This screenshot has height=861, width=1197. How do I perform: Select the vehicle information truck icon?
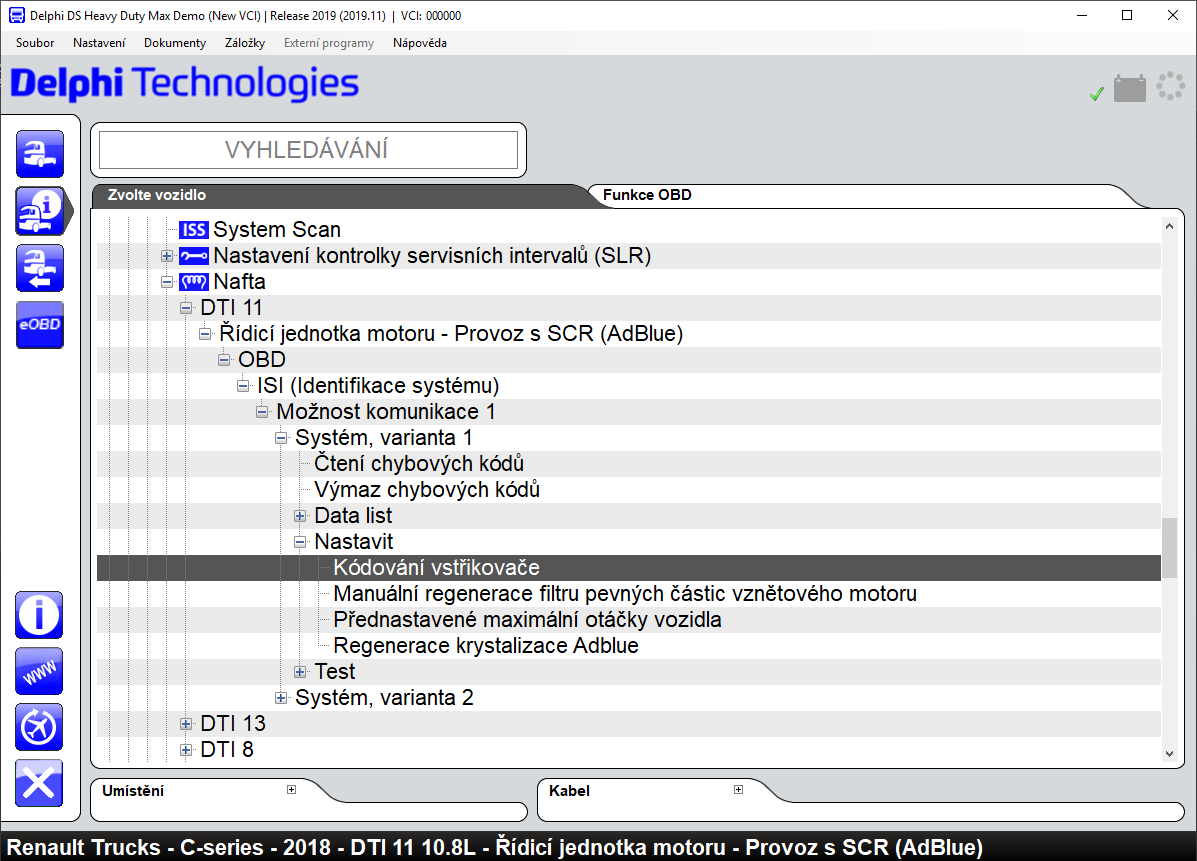point(40,211)
